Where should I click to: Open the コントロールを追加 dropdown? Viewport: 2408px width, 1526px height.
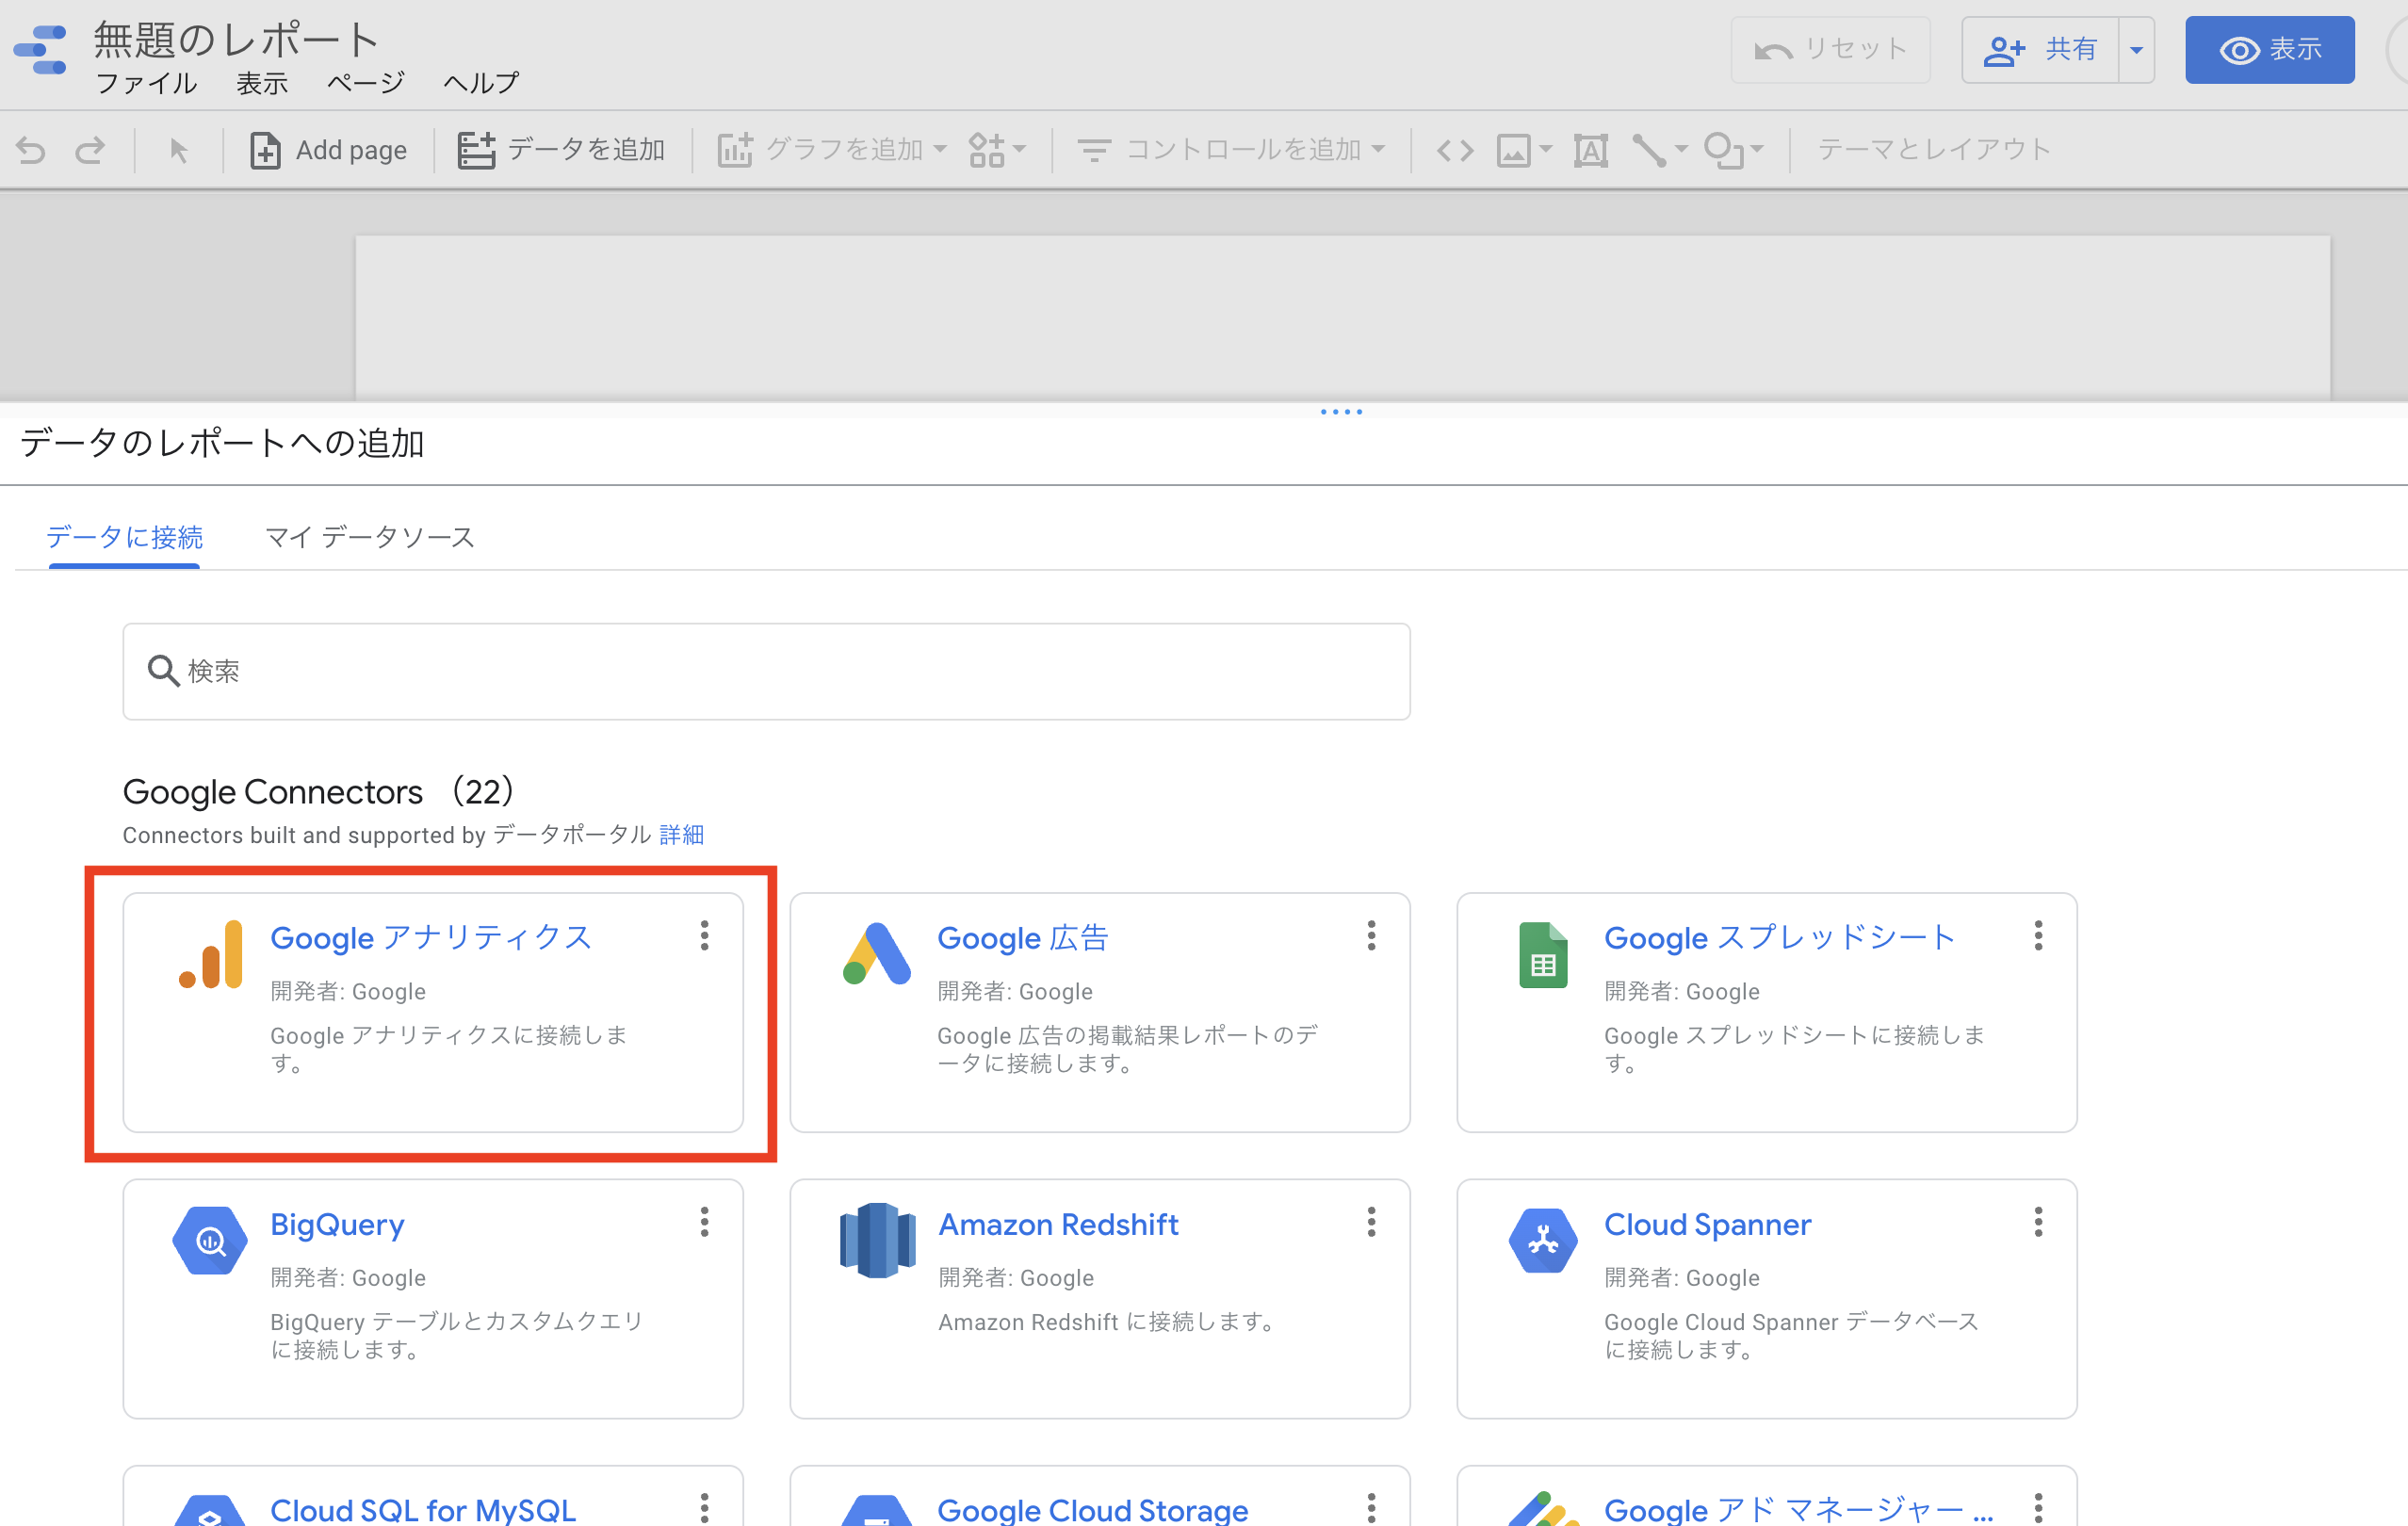[x=1231, y=150]
